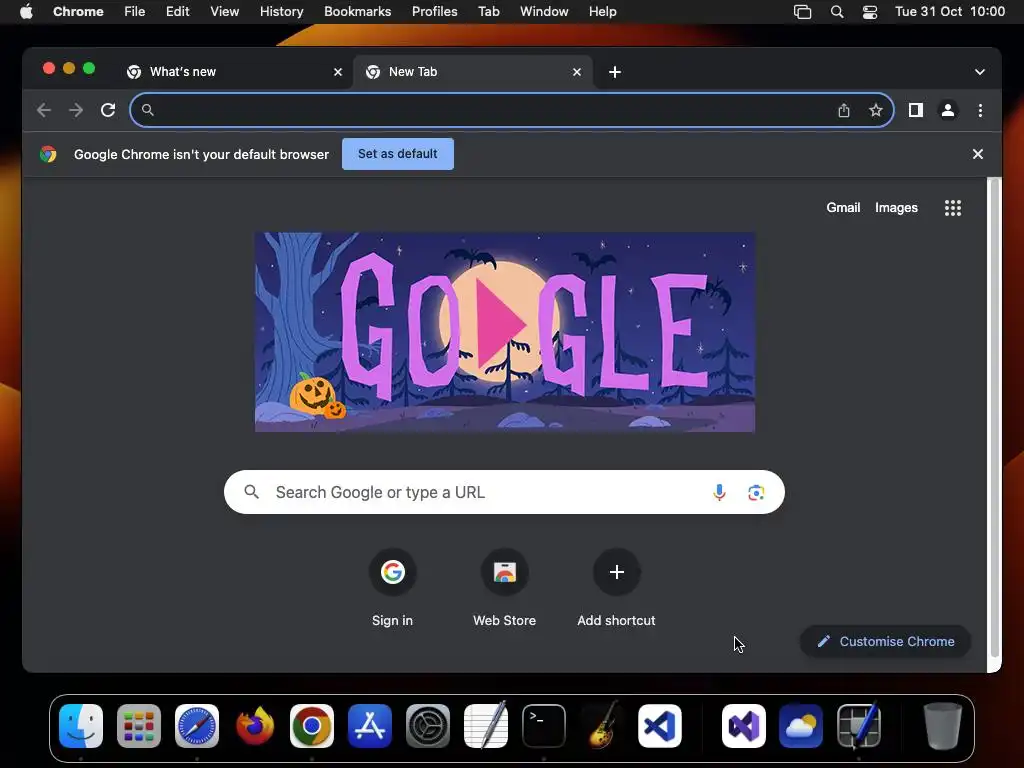This screenshot has height=768, width=1024.
Task: Open the profile avatar icon
Action: 948,110
